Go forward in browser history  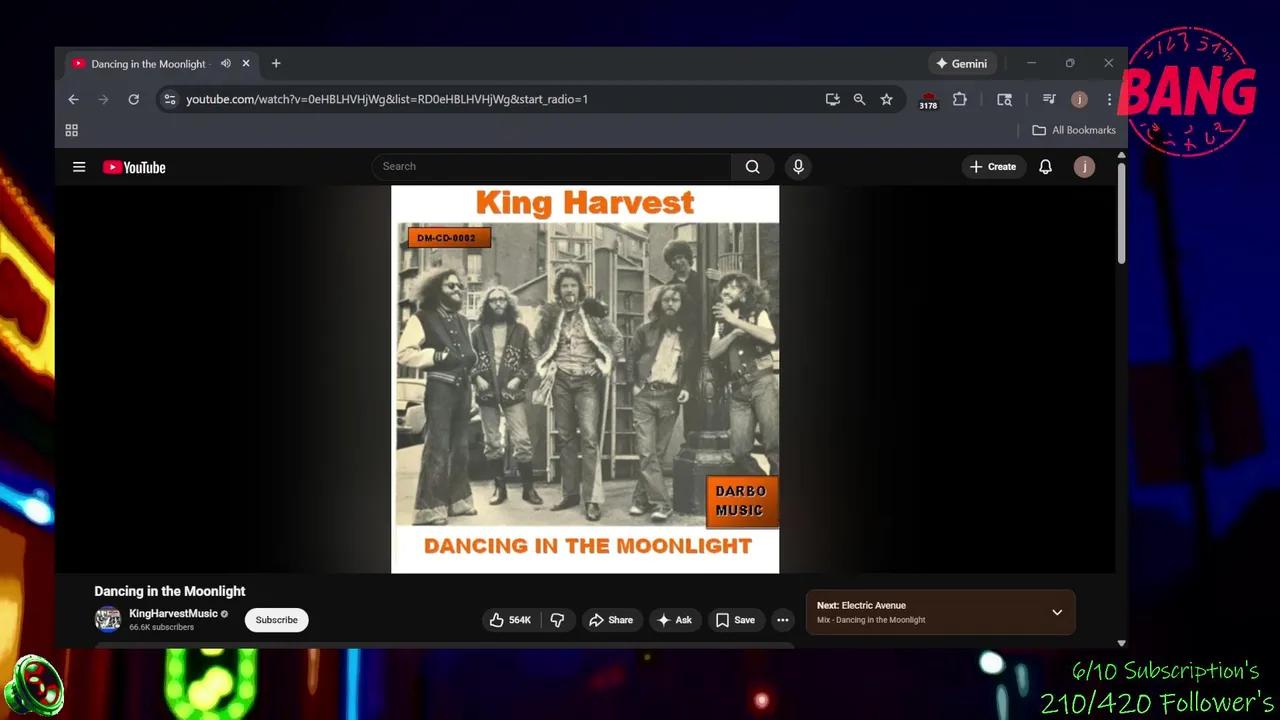103,99
